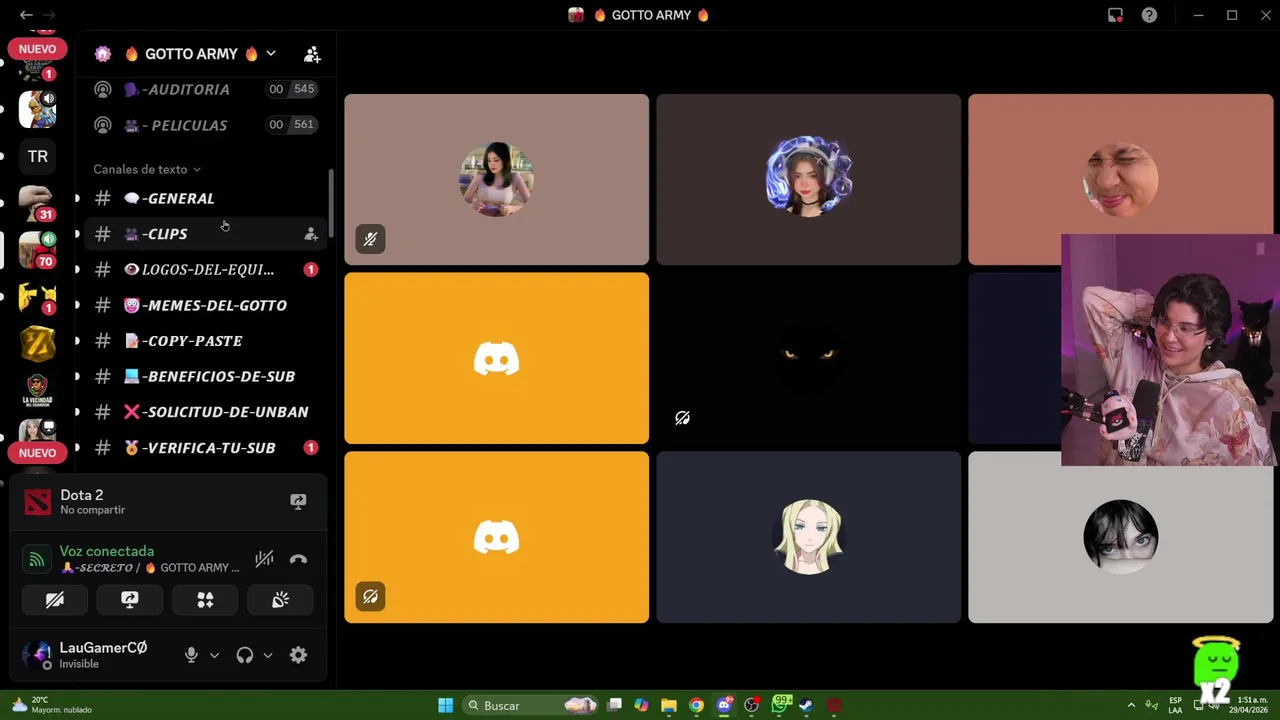Toggle noise suppression icon next to Voz conectada
This screenshot has width=1280, height=720.
coord(264,559)
